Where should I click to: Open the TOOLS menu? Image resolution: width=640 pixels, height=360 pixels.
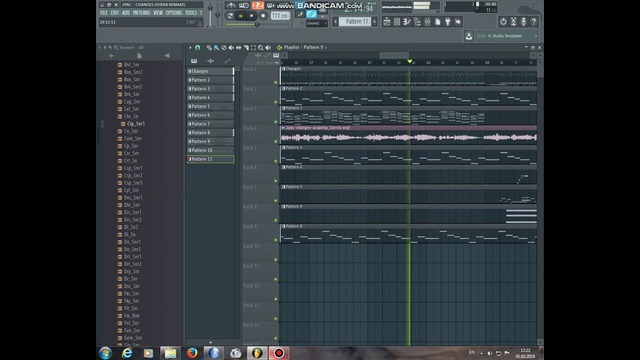click(191, 13)
